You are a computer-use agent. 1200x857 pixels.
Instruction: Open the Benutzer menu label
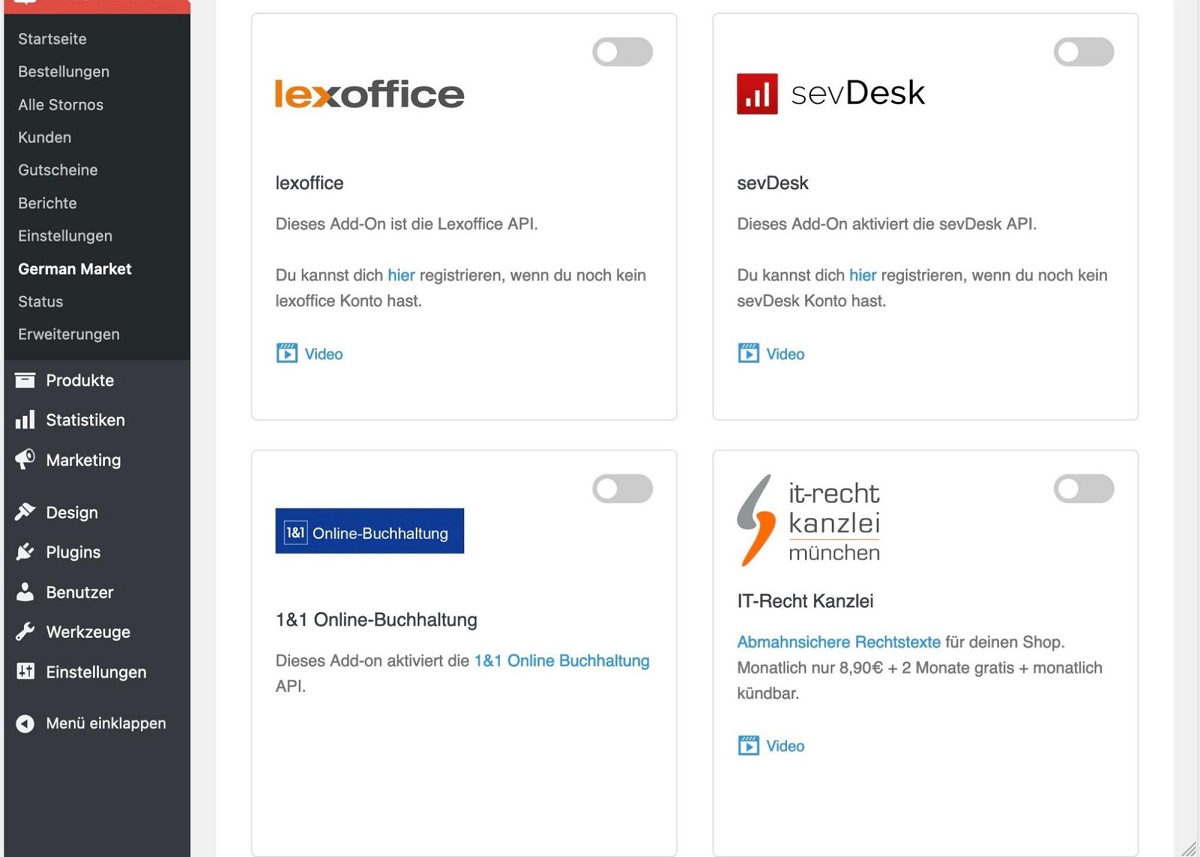(x=80, y=592)
